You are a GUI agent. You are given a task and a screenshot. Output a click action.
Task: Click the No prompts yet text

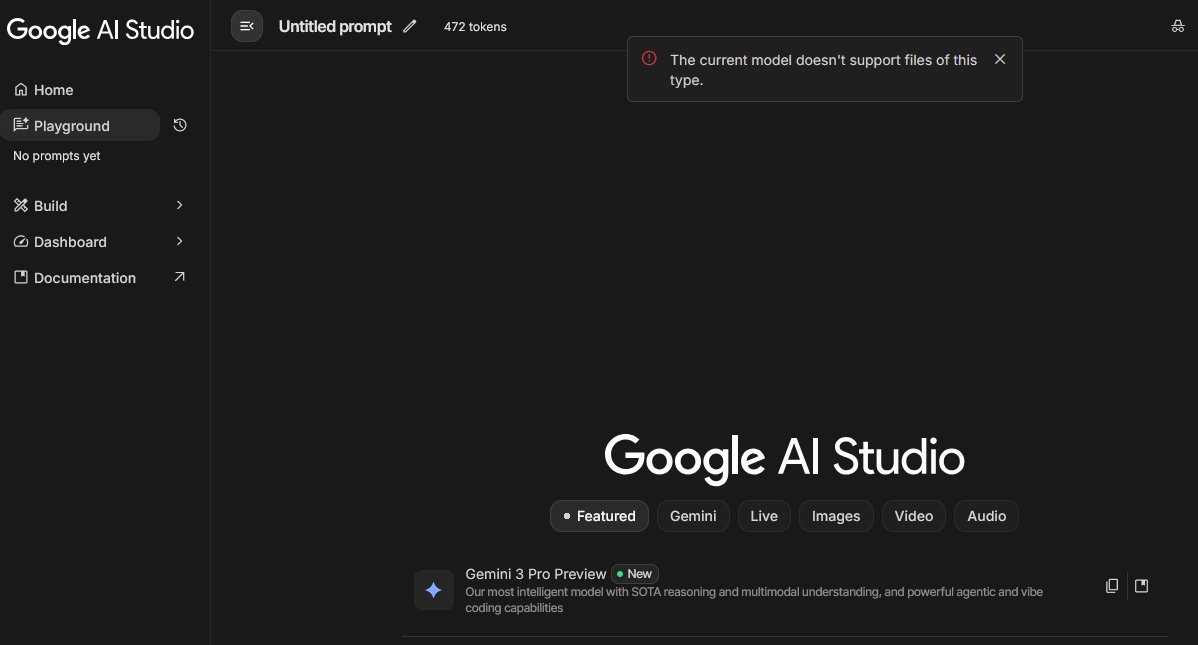coord(57,155)
